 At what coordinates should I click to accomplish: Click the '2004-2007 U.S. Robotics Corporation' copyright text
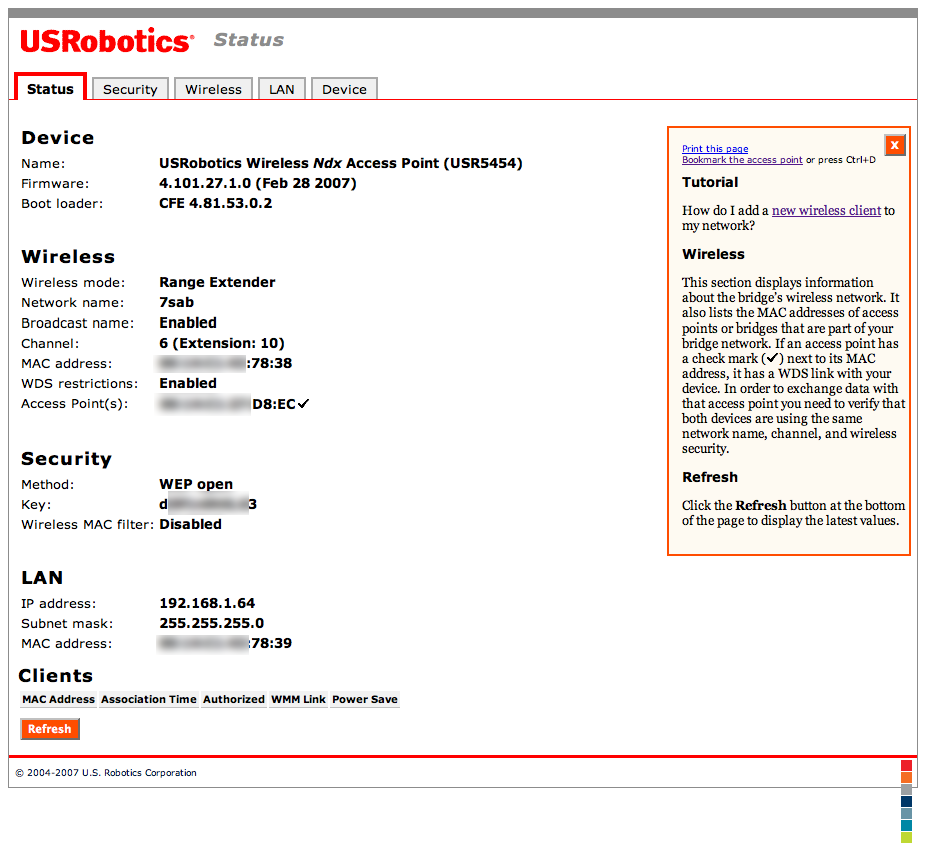tap(112, 772)
